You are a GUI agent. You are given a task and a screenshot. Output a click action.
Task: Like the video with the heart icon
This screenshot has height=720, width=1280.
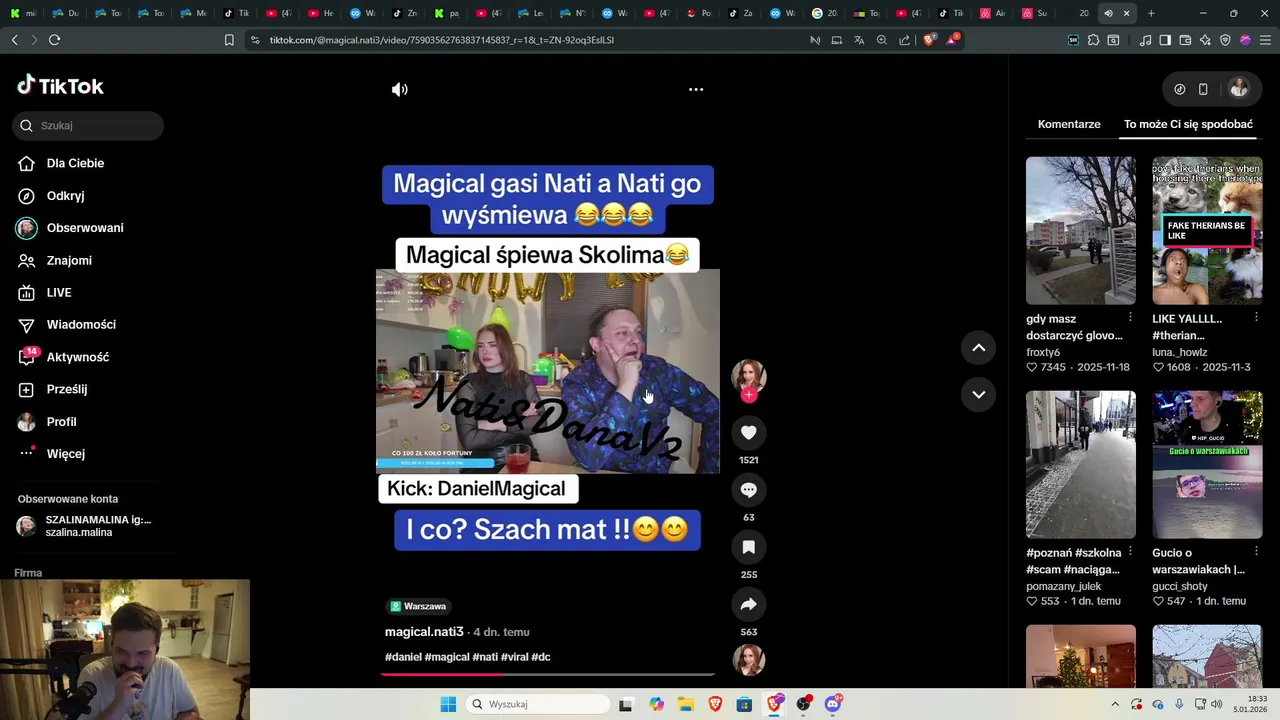coord(749,432)
